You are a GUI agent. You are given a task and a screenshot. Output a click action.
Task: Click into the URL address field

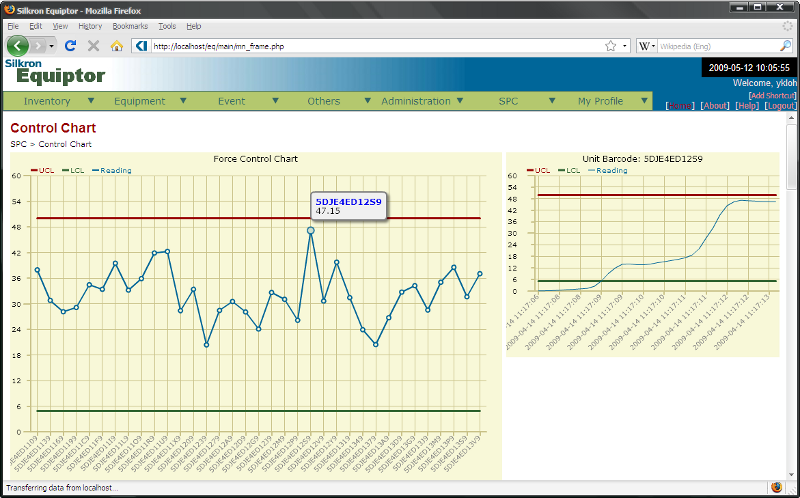(x=377, y=46)
